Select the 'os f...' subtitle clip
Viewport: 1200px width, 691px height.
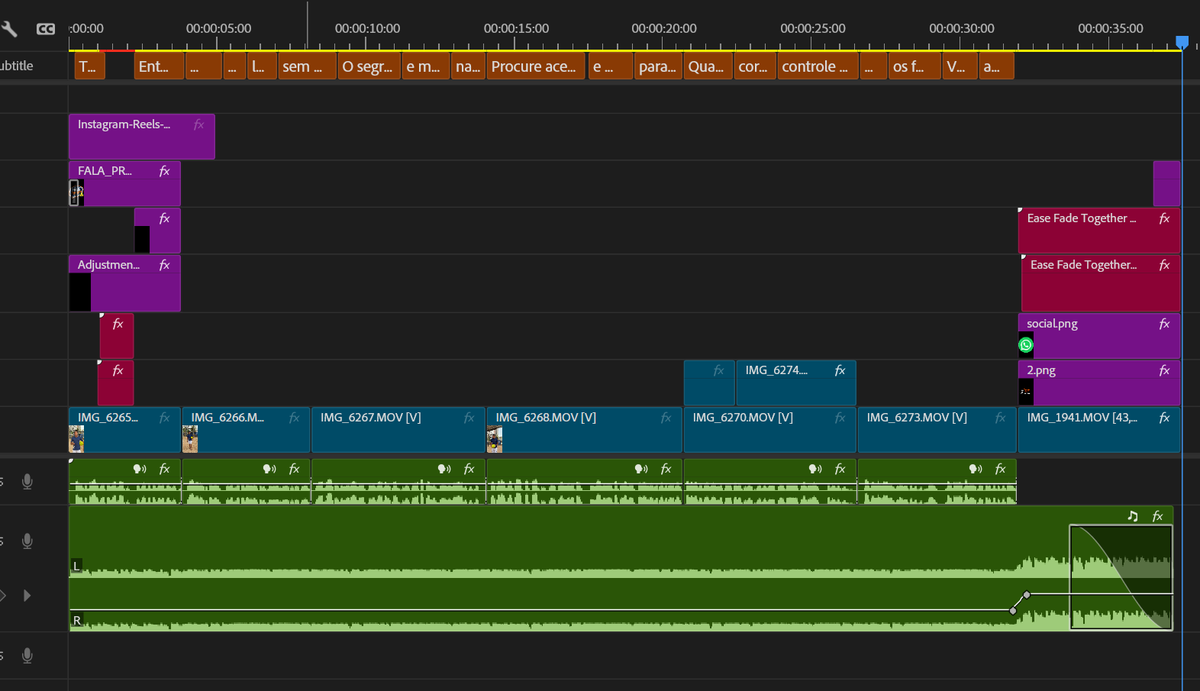915,66
